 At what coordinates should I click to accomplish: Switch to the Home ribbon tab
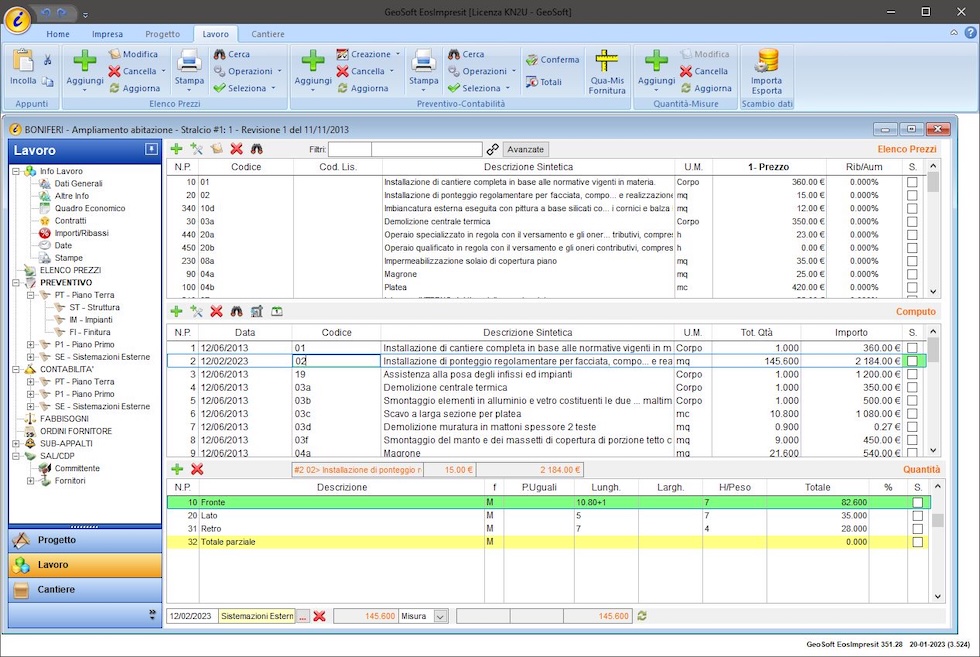point(58,34)
